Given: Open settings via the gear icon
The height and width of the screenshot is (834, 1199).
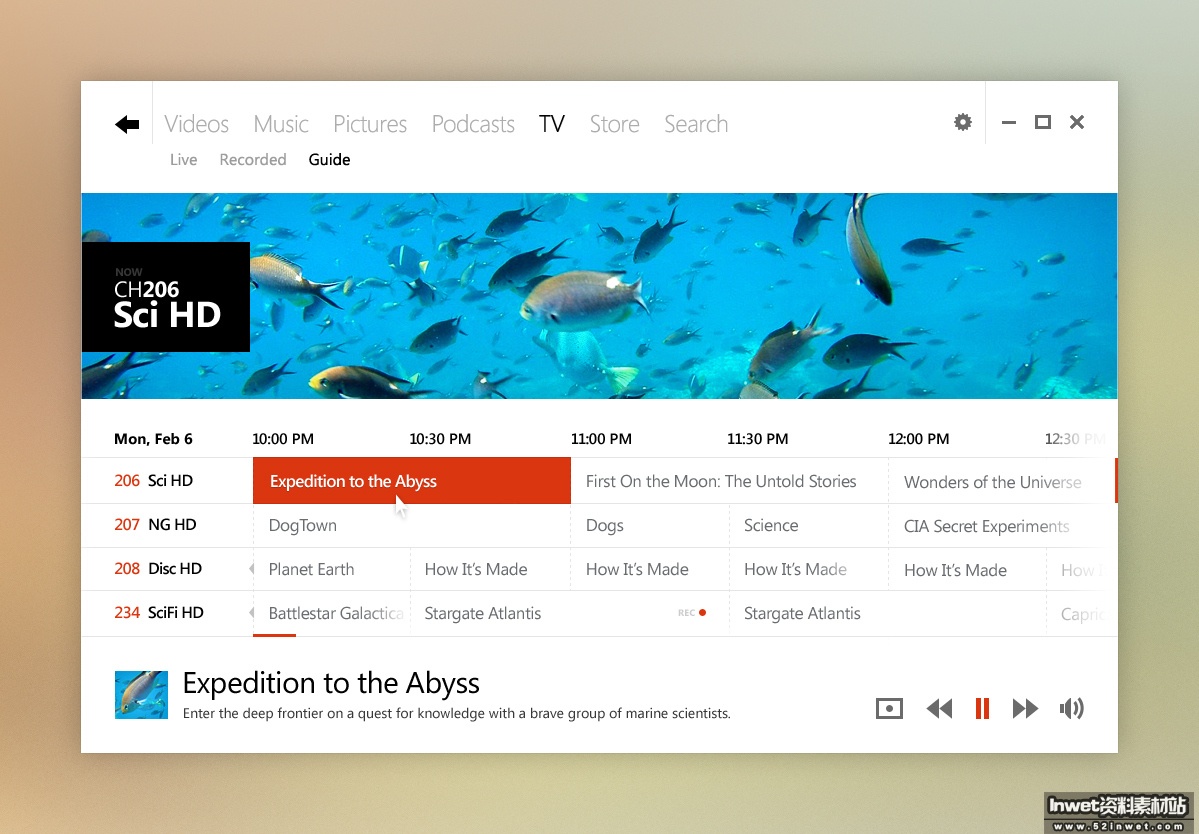Looking at the screenshot, I should tap(963, 122).
